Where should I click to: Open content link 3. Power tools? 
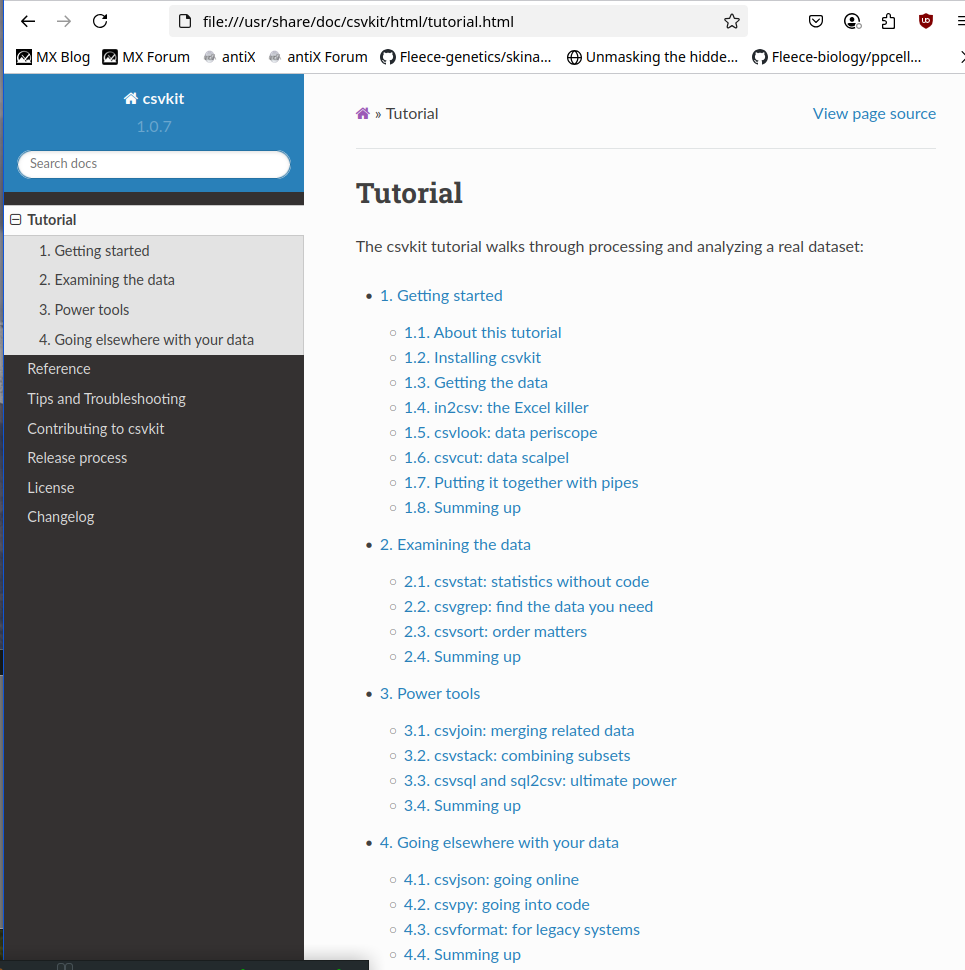[x=430, y=693]
